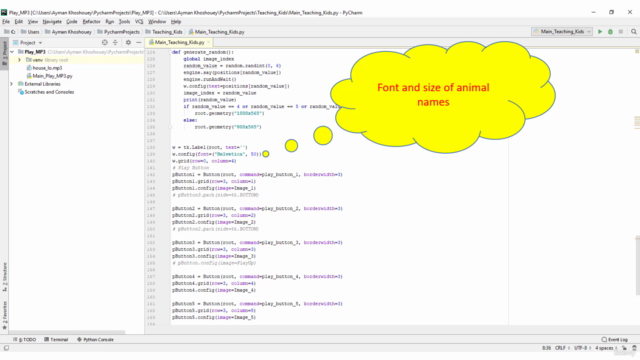640x360 pixels.
Task: Click Ayman Khoshouey breadcrumb in navigation bar
Action: 68,32
